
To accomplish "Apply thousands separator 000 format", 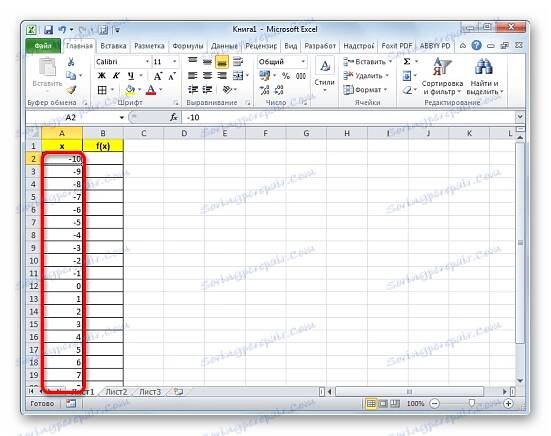I will tap(301, 76).
